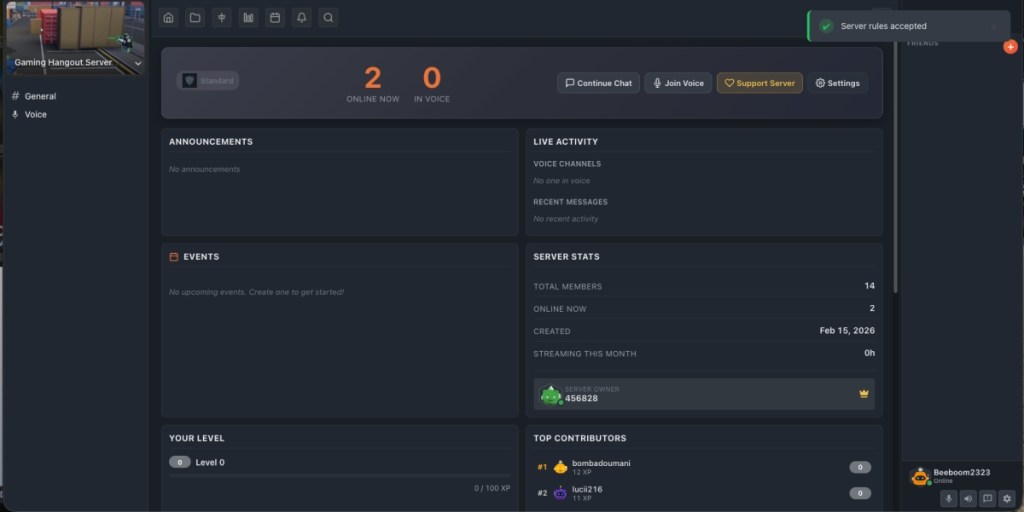Click the Announcements heading
Viewport: 1024px width, 512px height.
coord(211,142)
